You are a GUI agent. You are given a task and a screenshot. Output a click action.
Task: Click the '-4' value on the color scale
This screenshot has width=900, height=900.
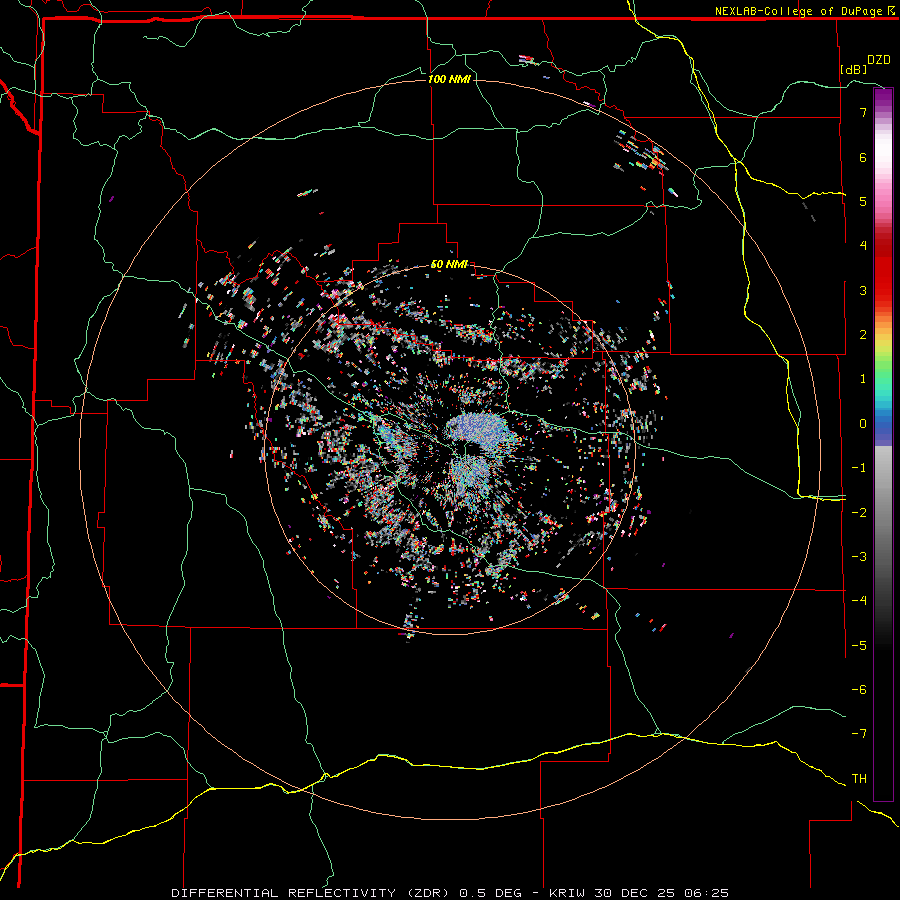coord(859,601)
